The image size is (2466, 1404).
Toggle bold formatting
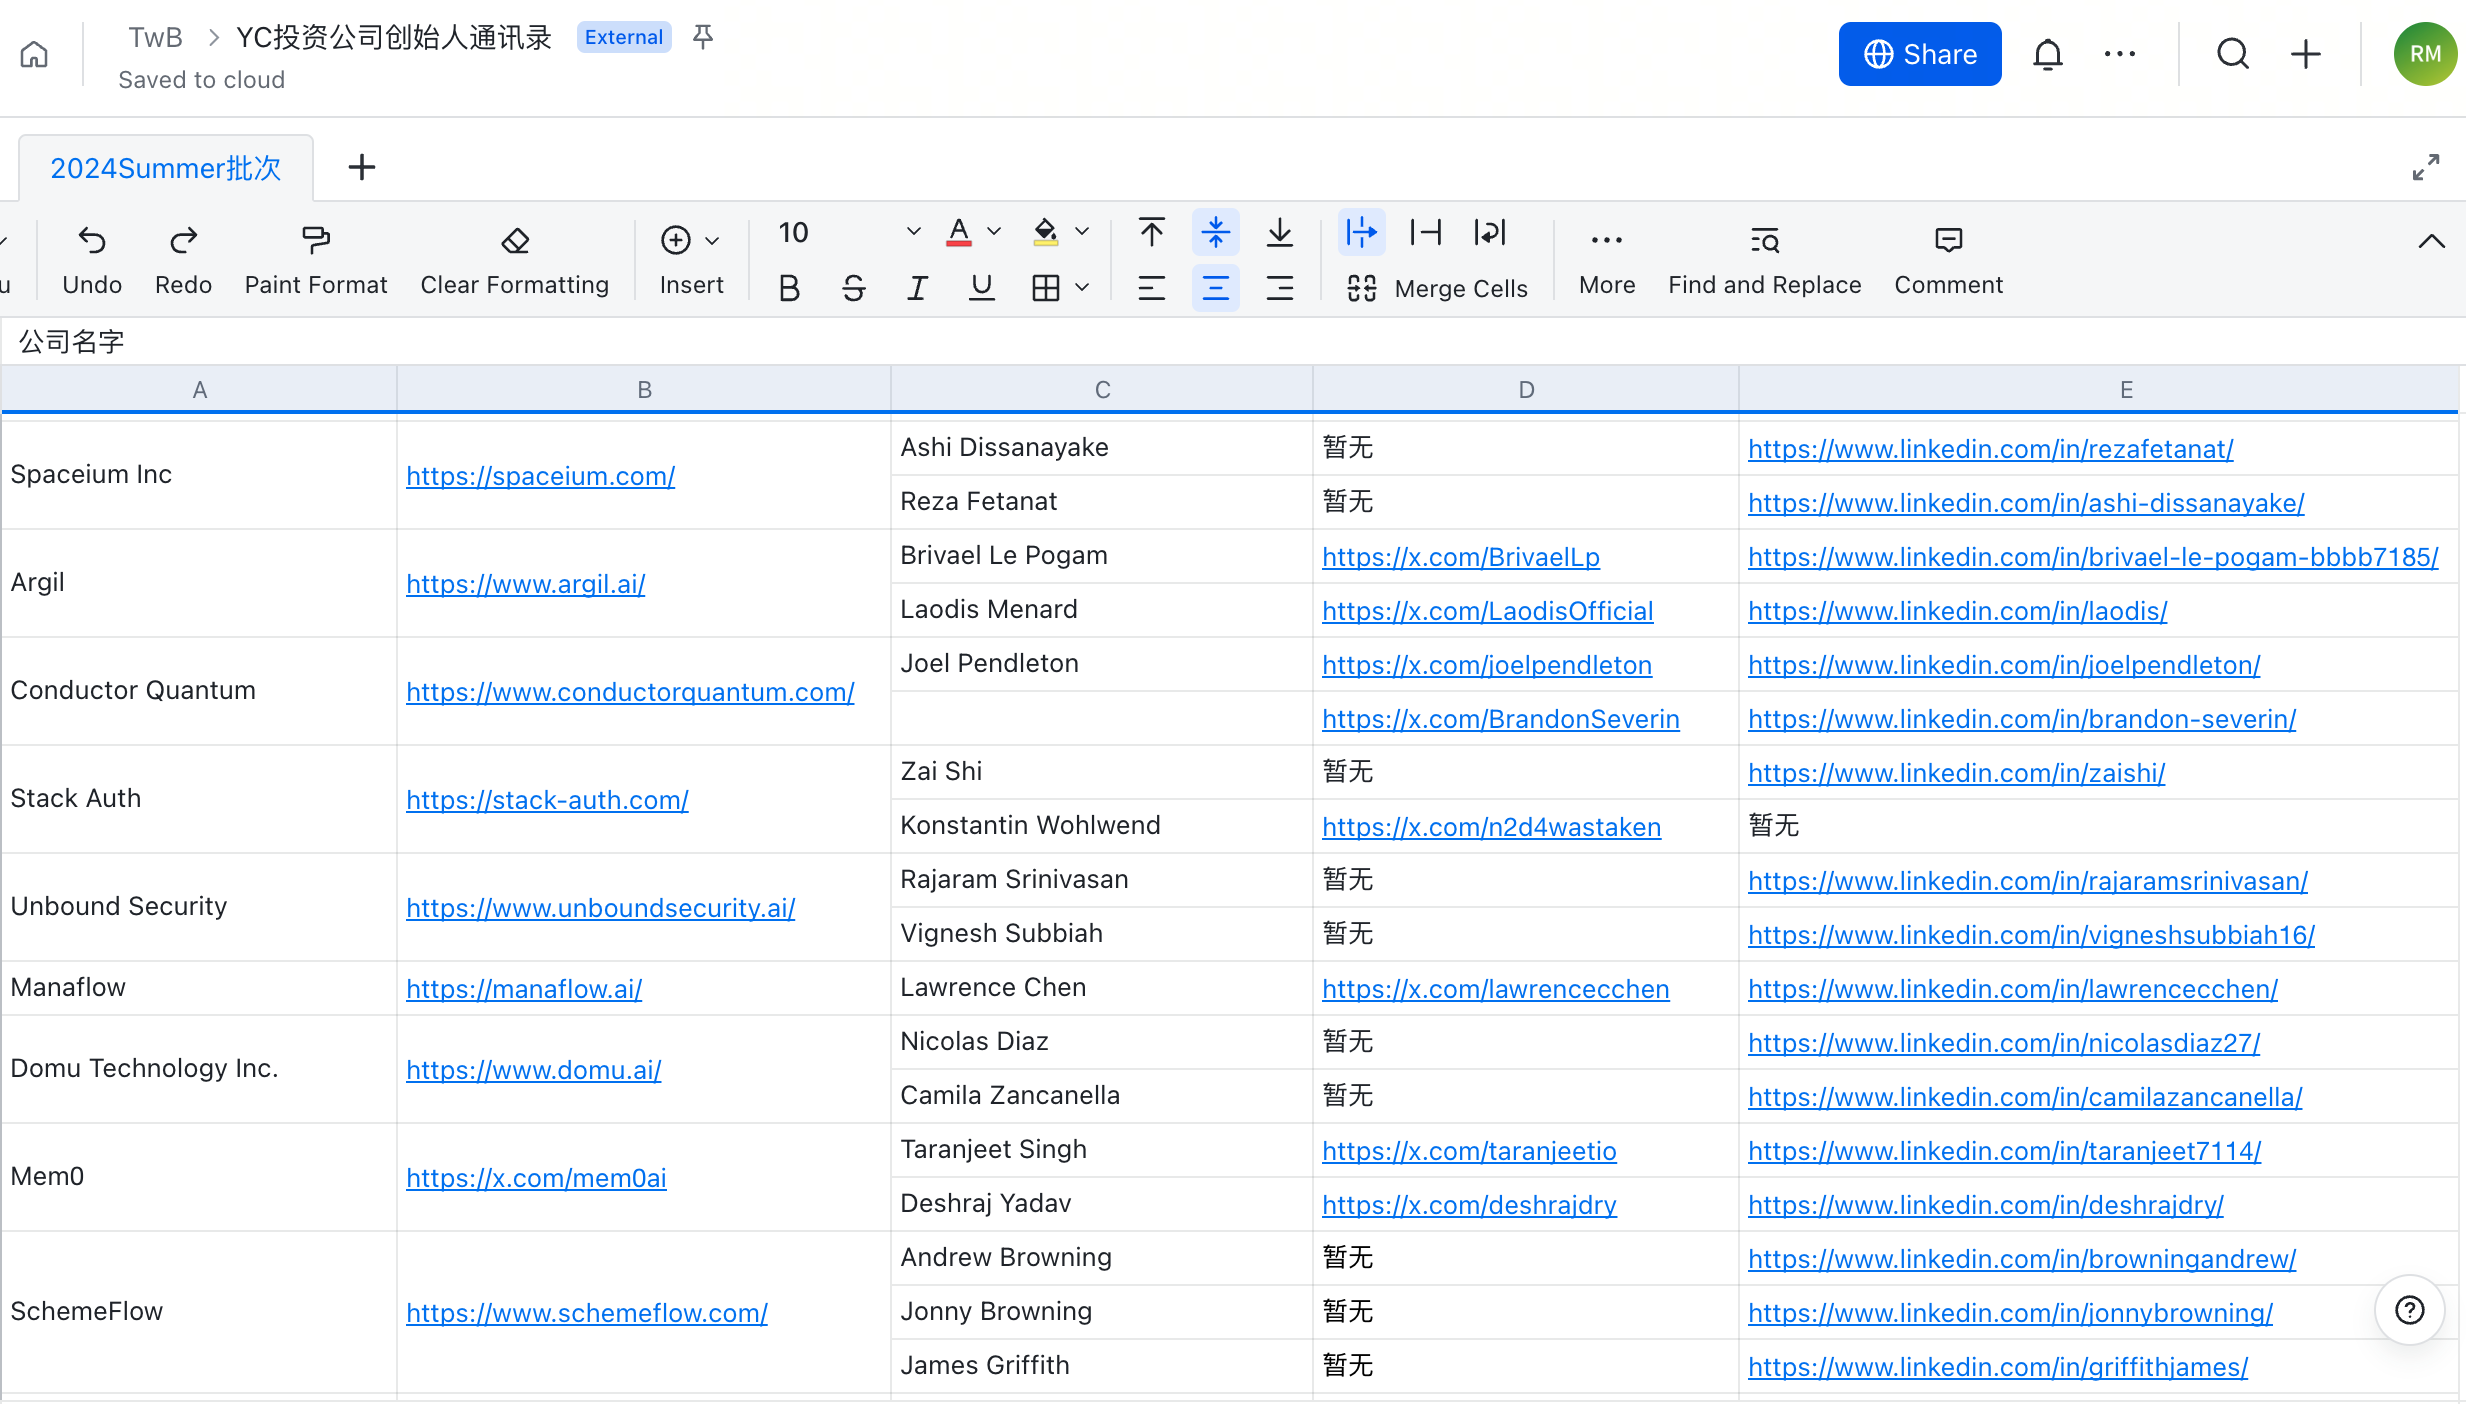tap(789, 288)
